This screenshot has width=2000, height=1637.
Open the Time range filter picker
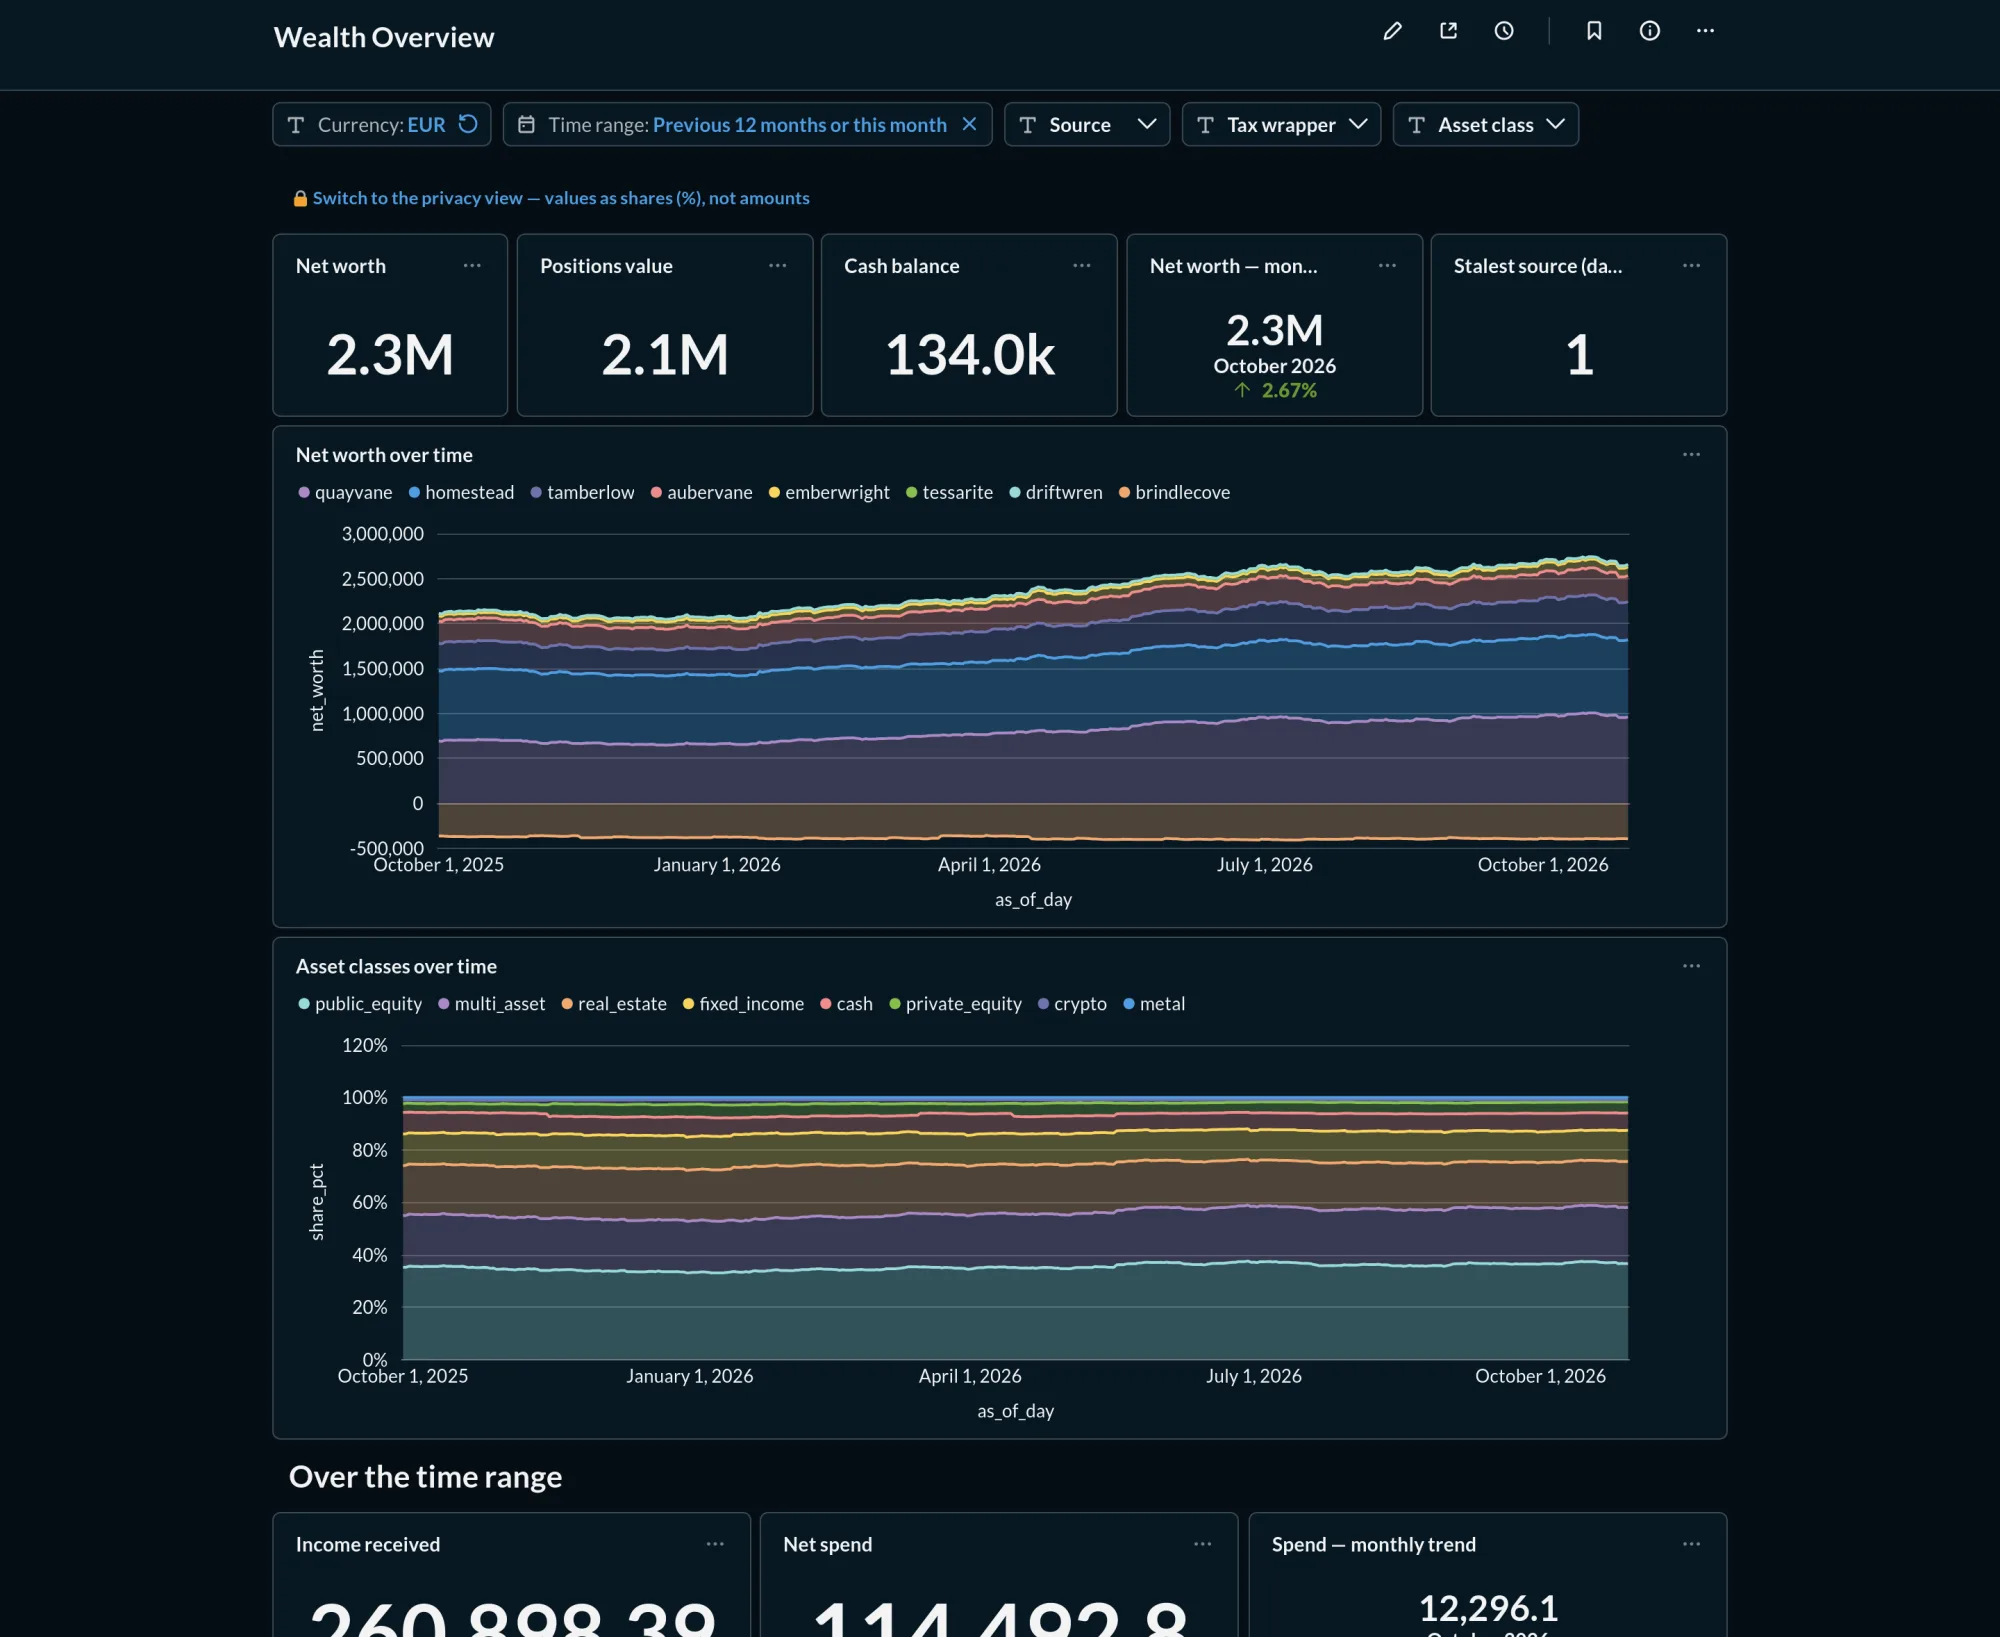(x=747, y=125)
